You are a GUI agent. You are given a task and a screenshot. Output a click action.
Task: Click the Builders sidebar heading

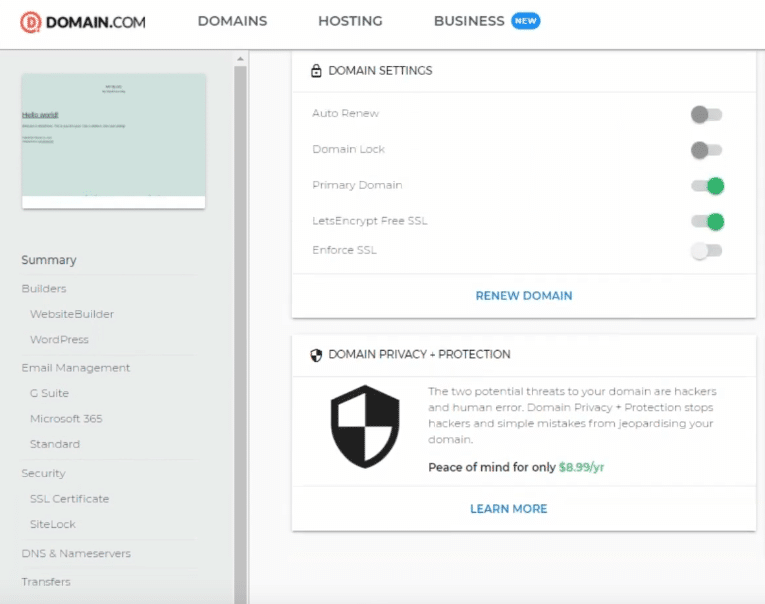(44, 288)
